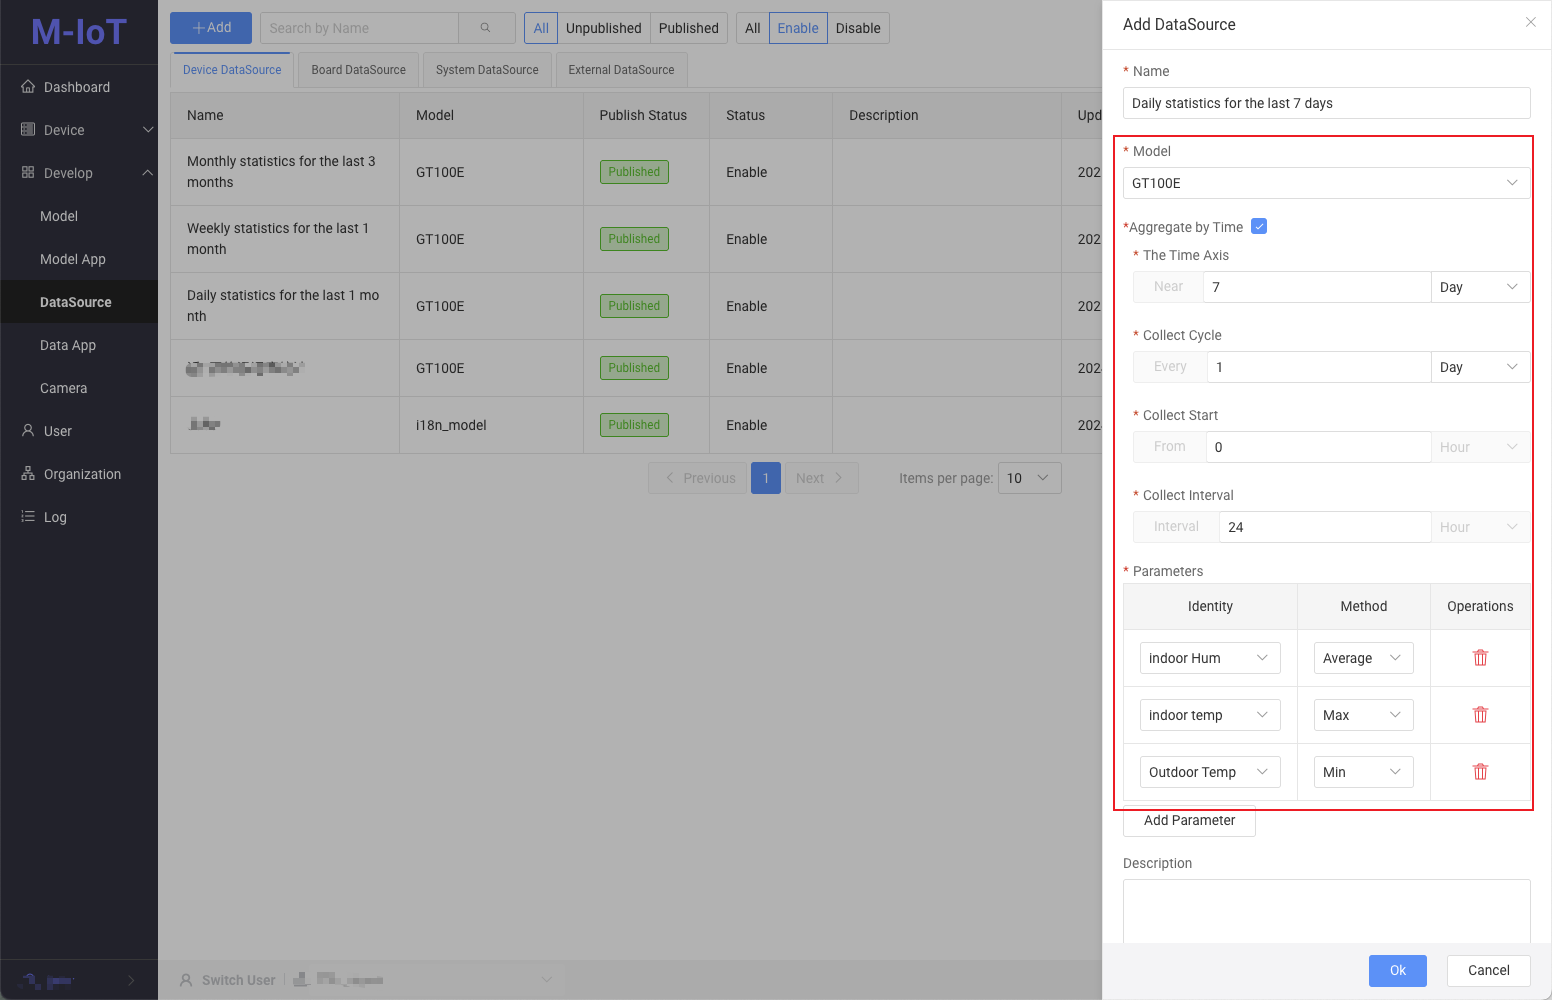
Task: Uncheck the Aggregate by Time checkbox
Action: point(1259,226)
